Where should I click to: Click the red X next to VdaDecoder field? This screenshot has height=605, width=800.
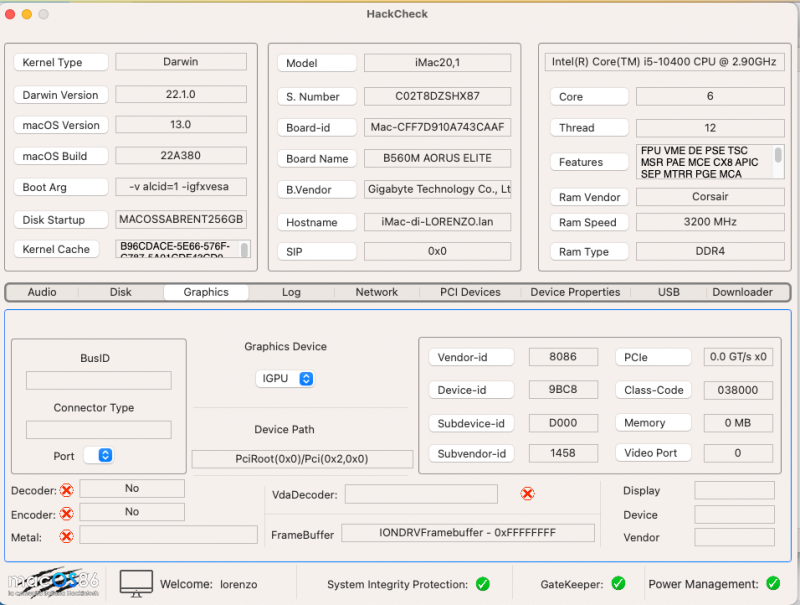coord(527,493)
